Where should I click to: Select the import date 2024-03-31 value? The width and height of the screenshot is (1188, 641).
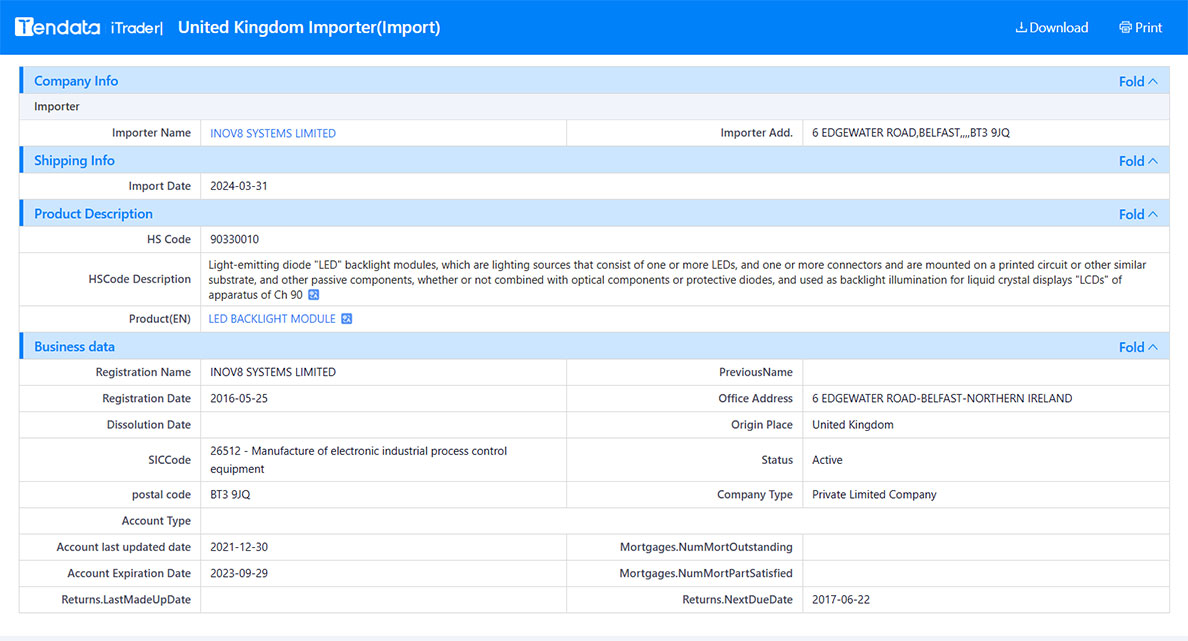point(239,186)
